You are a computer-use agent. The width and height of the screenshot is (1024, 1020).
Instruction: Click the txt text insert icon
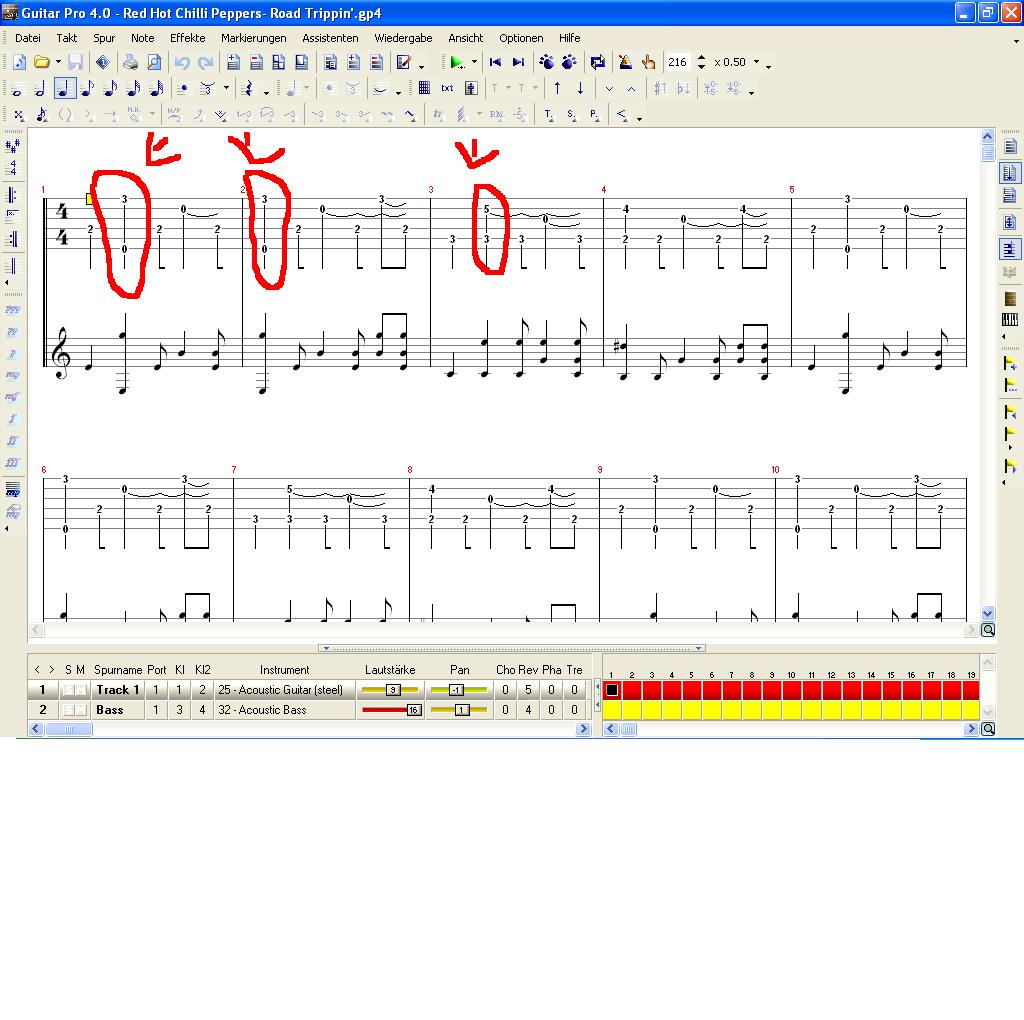pyautogui.click(x=447, y=88)
